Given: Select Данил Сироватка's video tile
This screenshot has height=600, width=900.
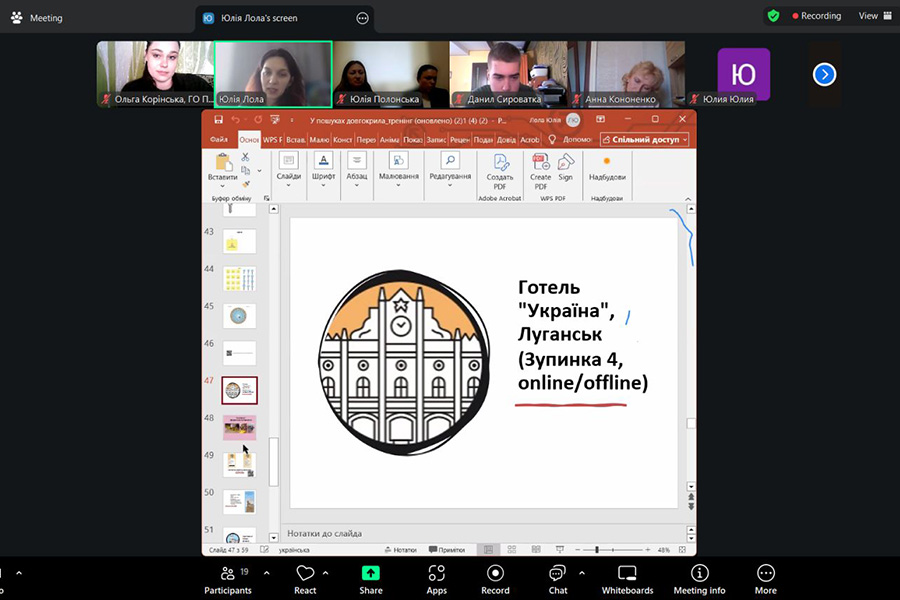Looking at the screenshot, I should pyautogui.click(x=508, y=74).
